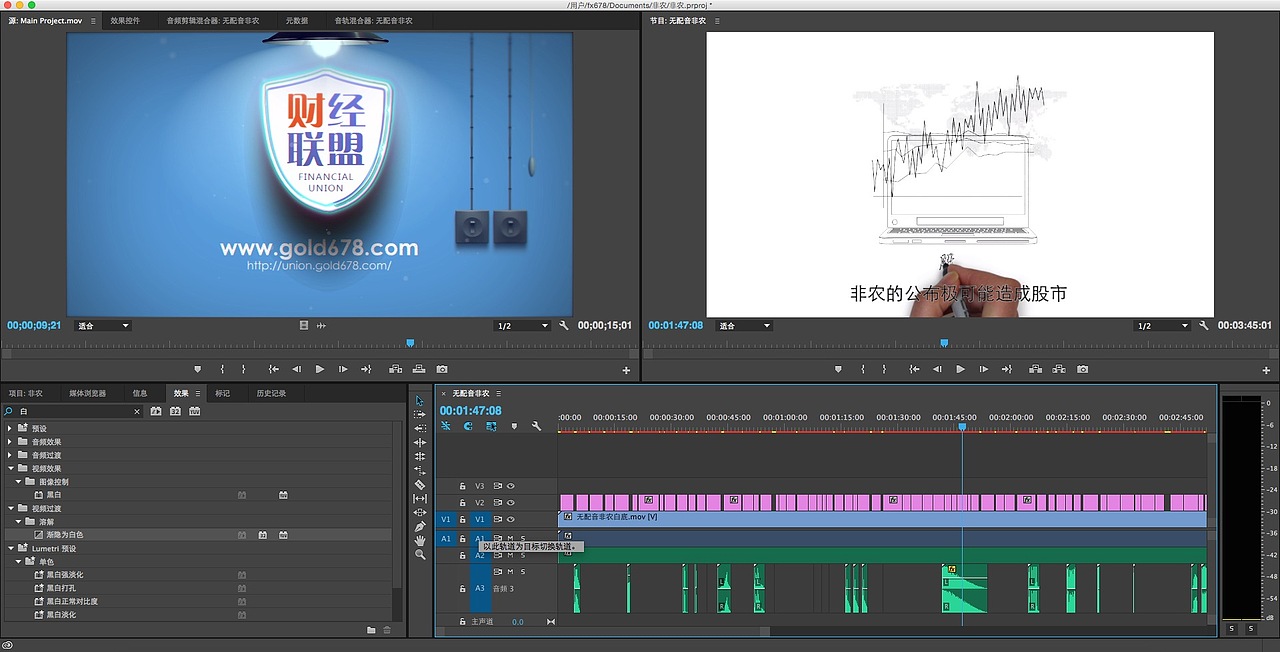This screenshot has width=1280, height=652.
Task: Collapse the 图像控制 folder
Action: click(x=18, y=481)
